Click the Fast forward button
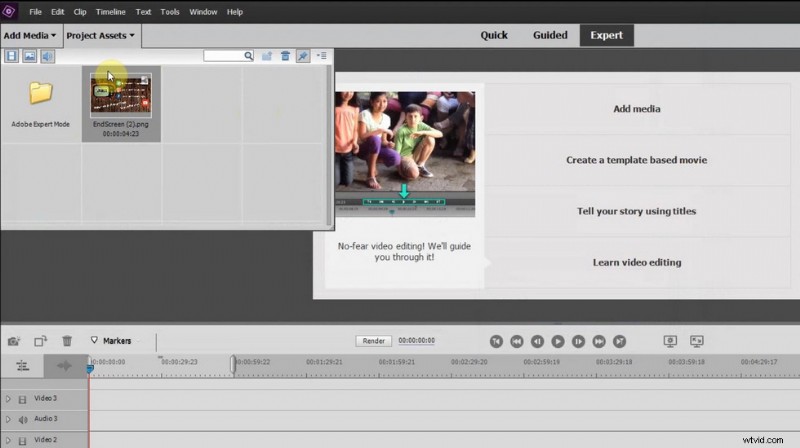 (599, 341)
